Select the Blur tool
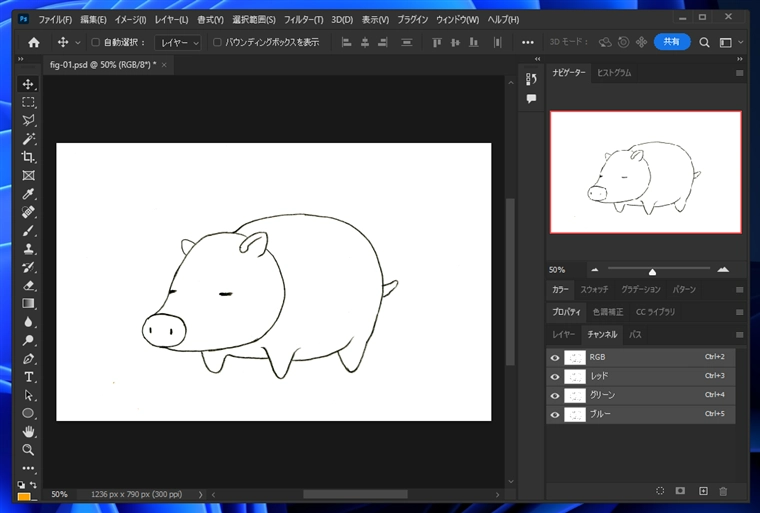This screenshot has height=513, width=760. pos(28,322)
